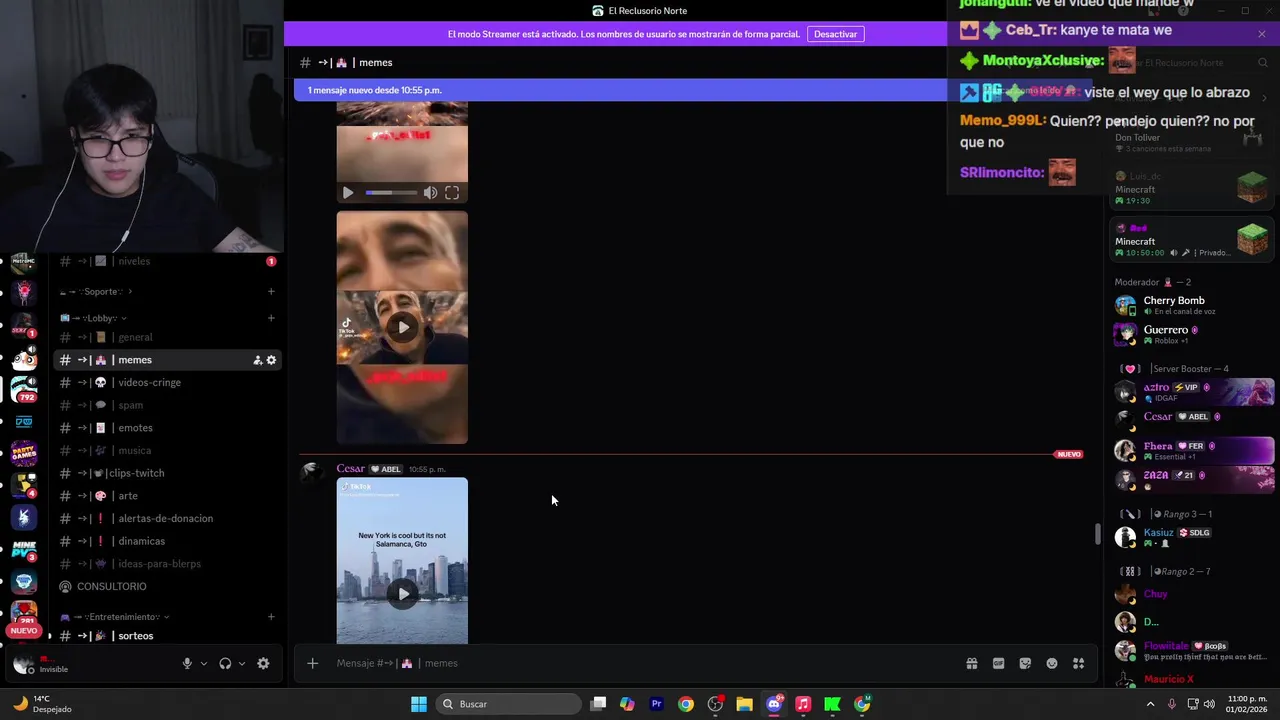Open Copilot from taskbar

click(x=627, y=704)
